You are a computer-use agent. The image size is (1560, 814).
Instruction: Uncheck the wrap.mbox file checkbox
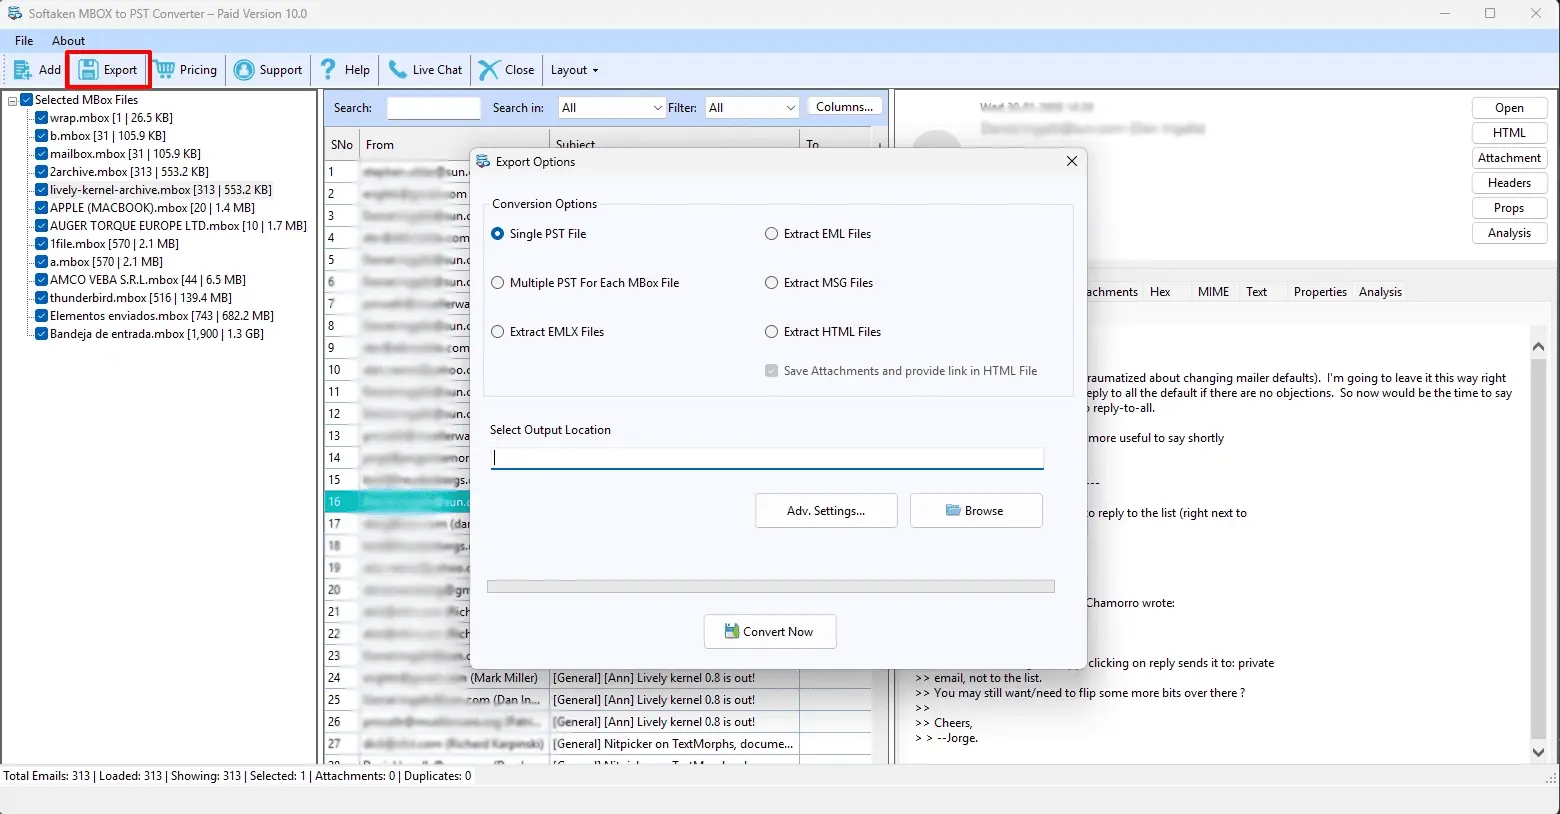[42, 118]
